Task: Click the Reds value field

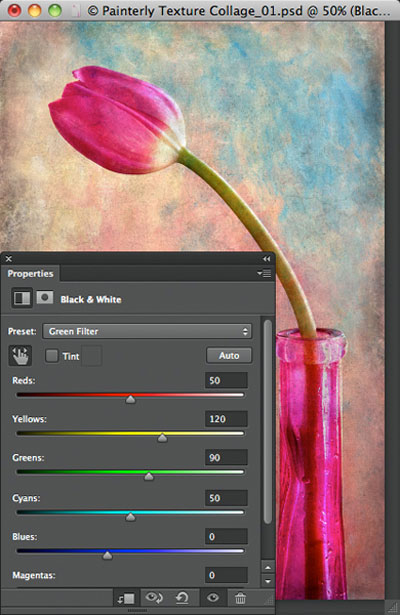Action: click(x=226, y=380)
